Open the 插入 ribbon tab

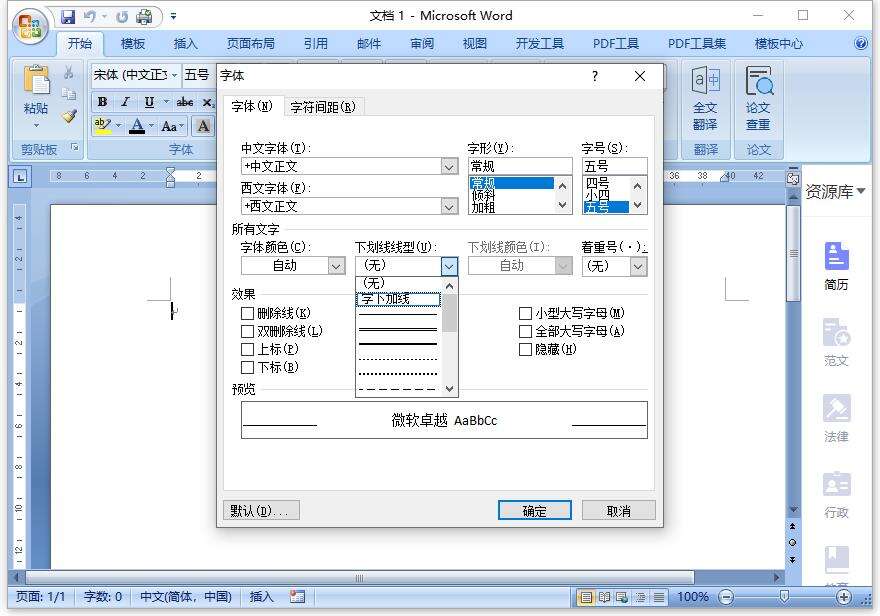click(185, 44)
